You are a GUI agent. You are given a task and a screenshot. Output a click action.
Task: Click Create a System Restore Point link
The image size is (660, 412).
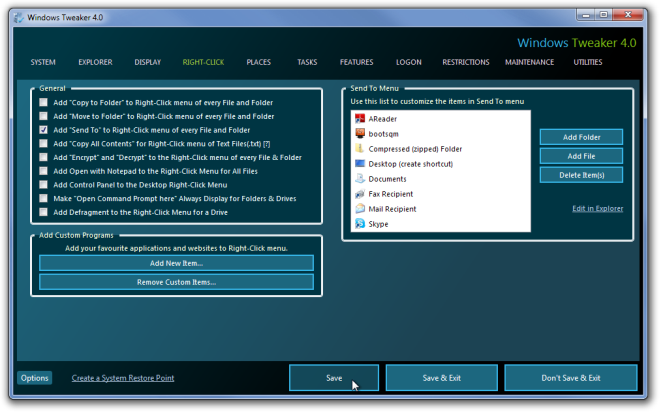122,378
